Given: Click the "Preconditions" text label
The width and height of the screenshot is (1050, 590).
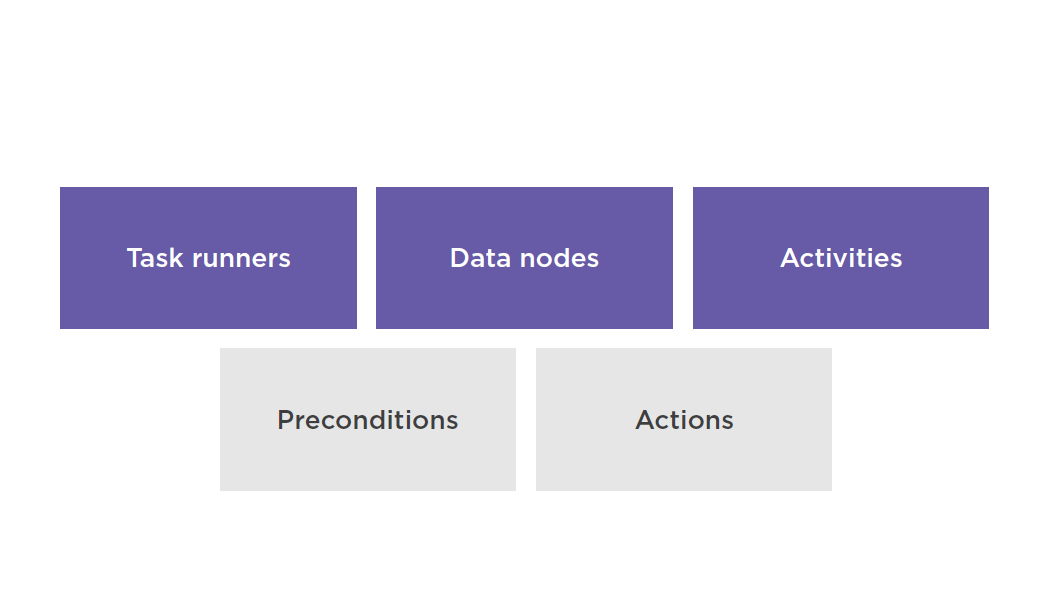Looking at the screenshot, I should pos(368,421).
